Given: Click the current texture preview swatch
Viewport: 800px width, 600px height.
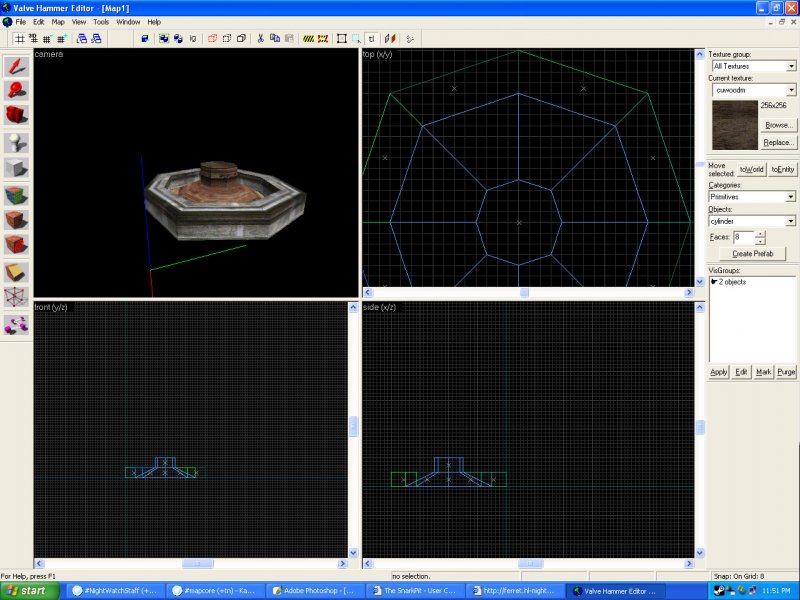Looking at the screenshot, I should 733,123.
